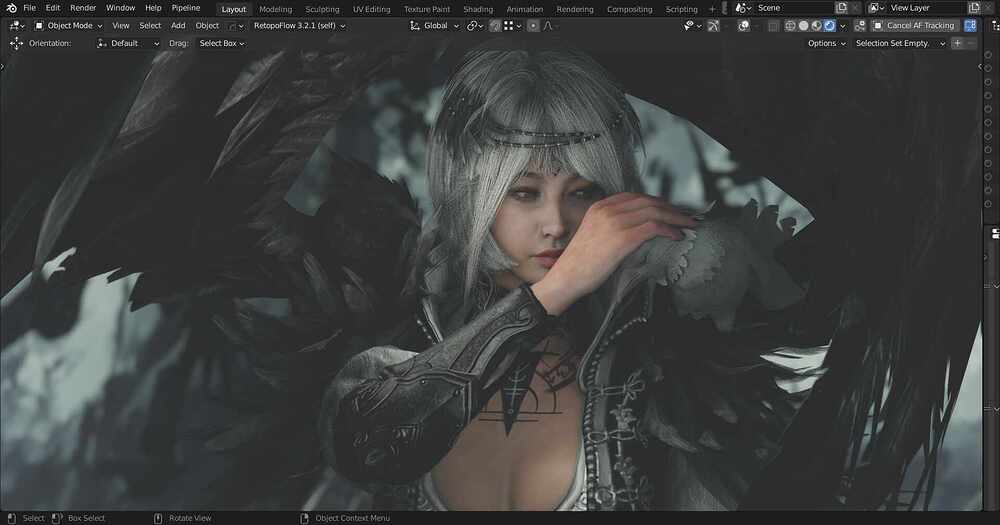Switch to the Shading workspace tab
Image resolution: width=1000 pixels, height=525 pixels.
[x=478, y=10]
